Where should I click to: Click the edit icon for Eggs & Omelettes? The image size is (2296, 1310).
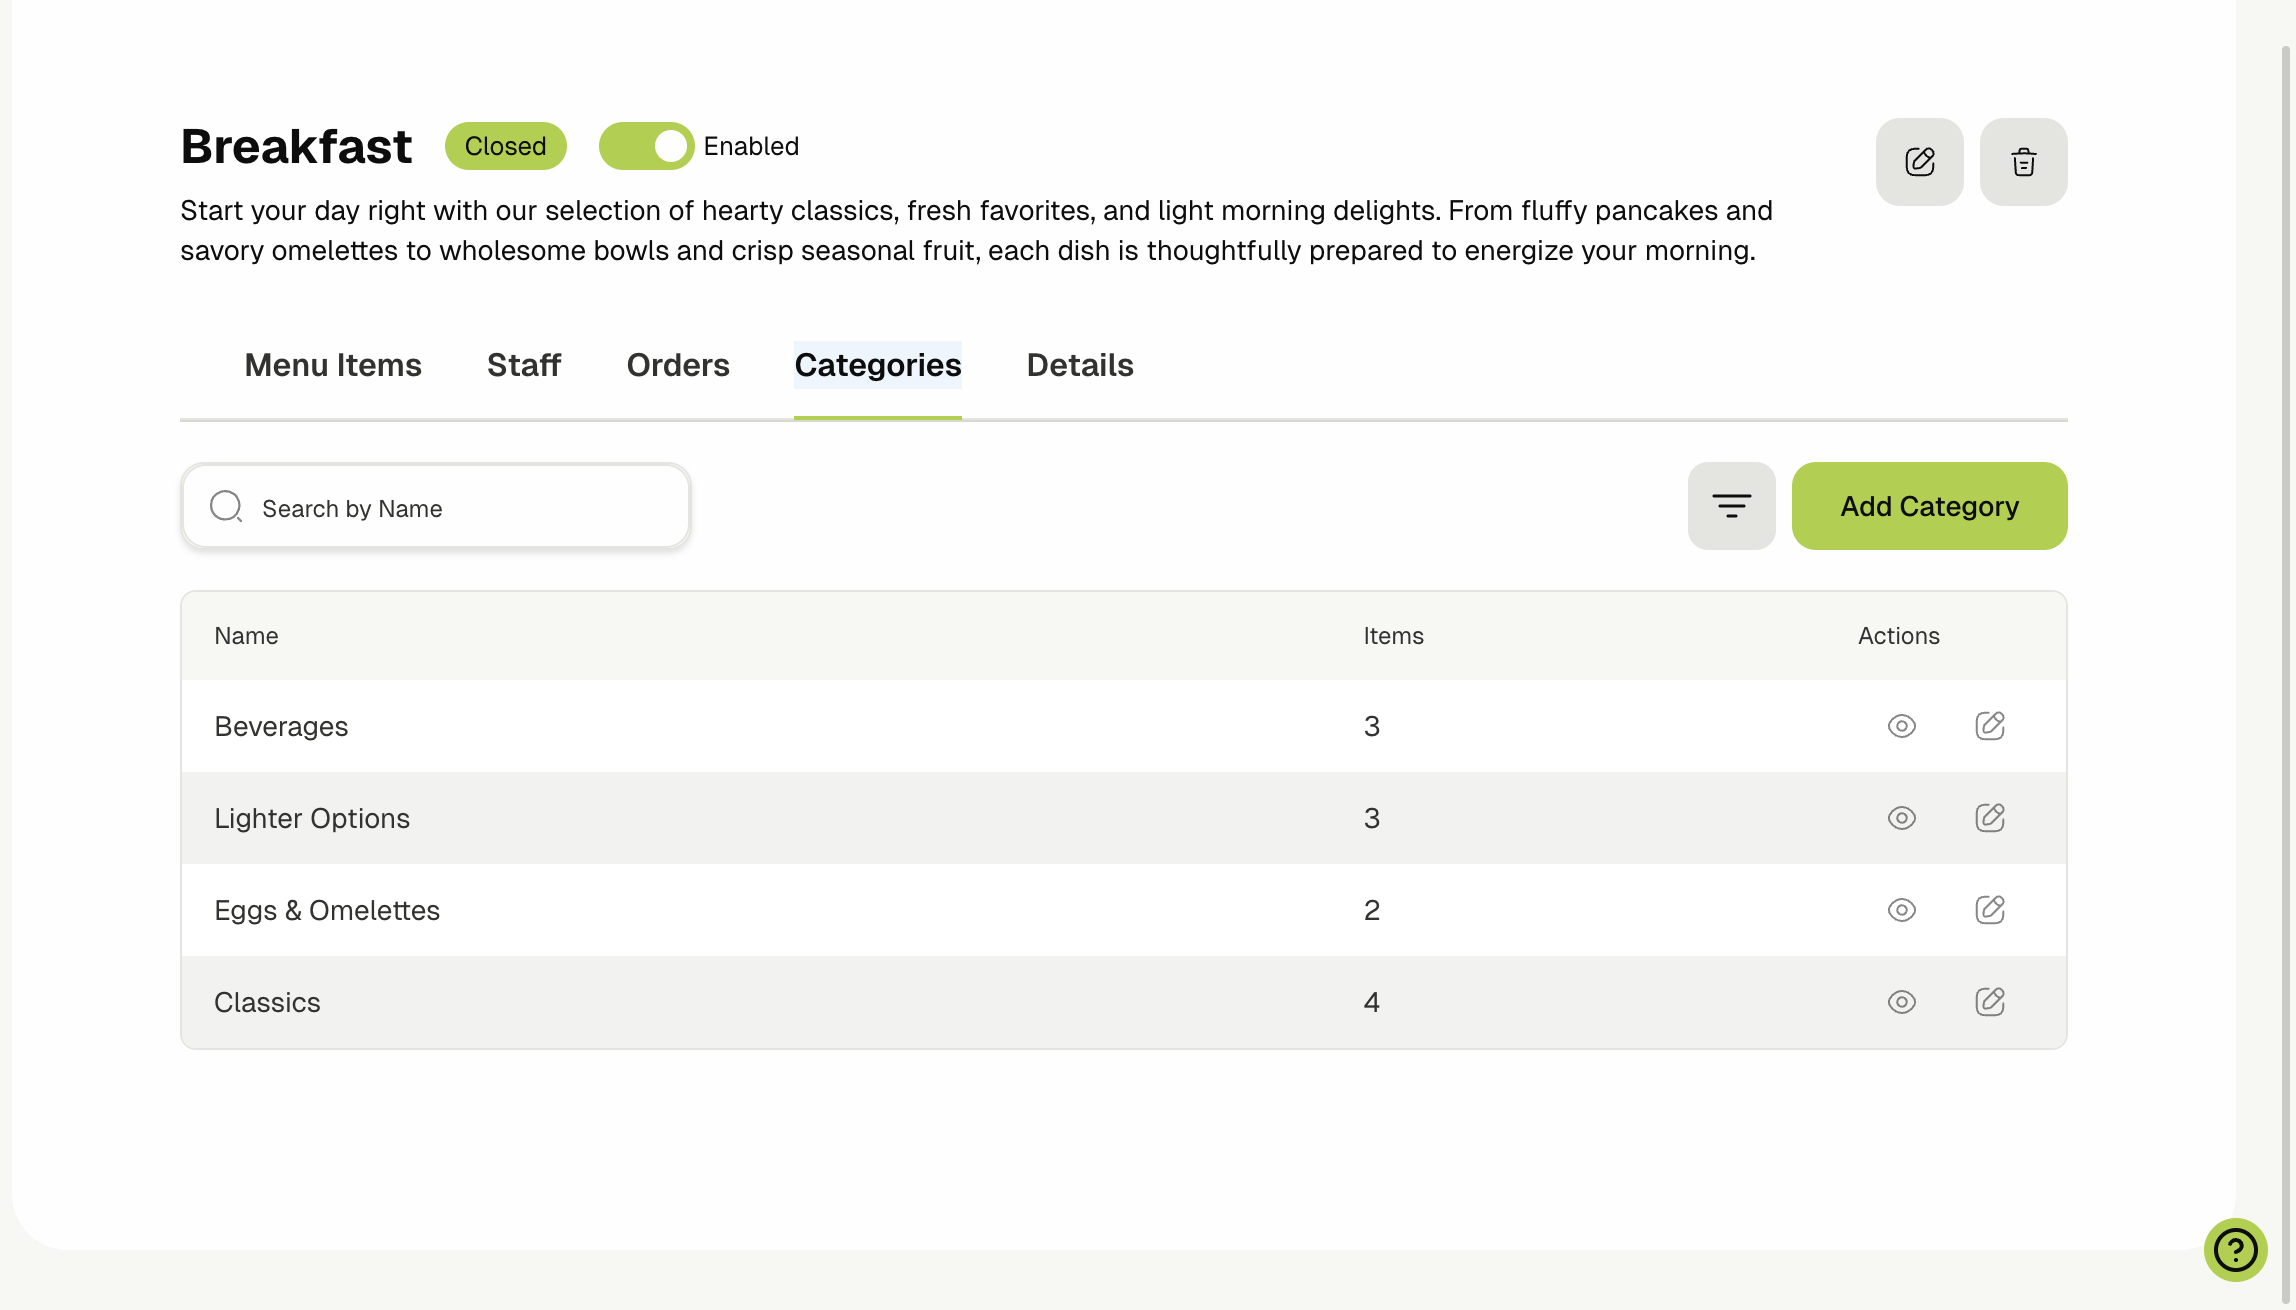click(1990, 910)
